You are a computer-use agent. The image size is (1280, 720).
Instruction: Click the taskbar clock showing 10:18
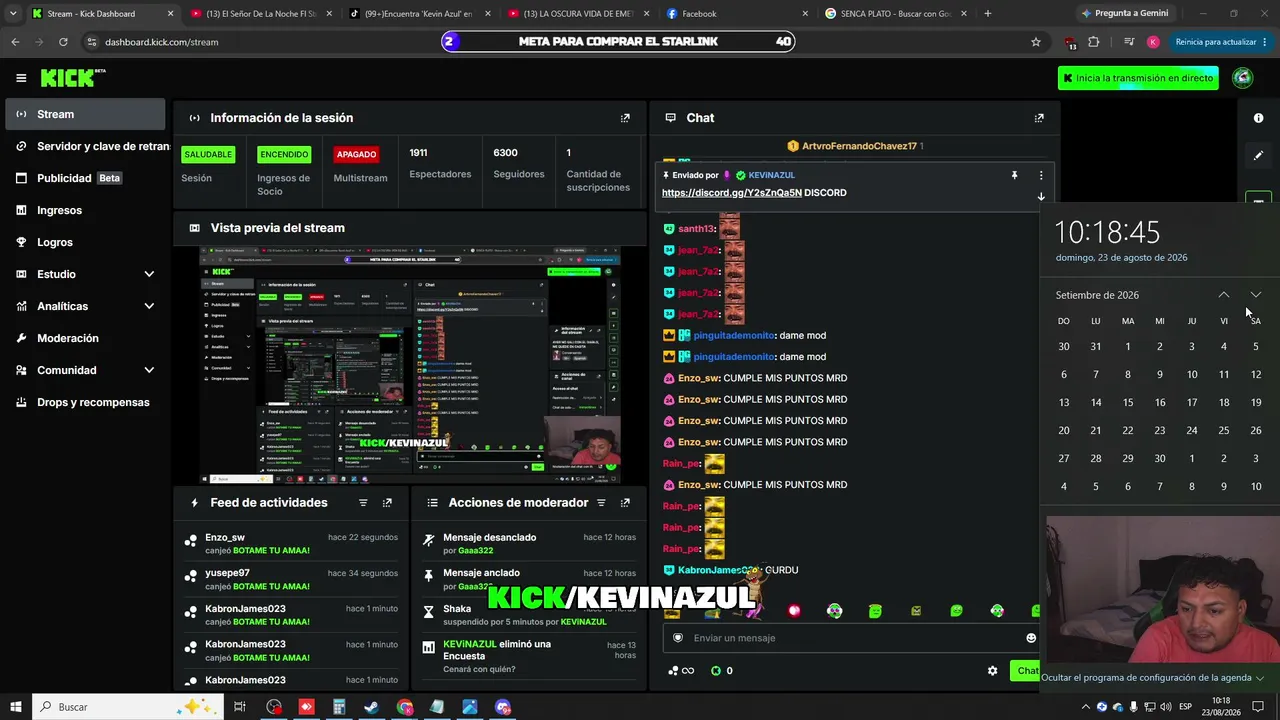(x=1221, y=707)
